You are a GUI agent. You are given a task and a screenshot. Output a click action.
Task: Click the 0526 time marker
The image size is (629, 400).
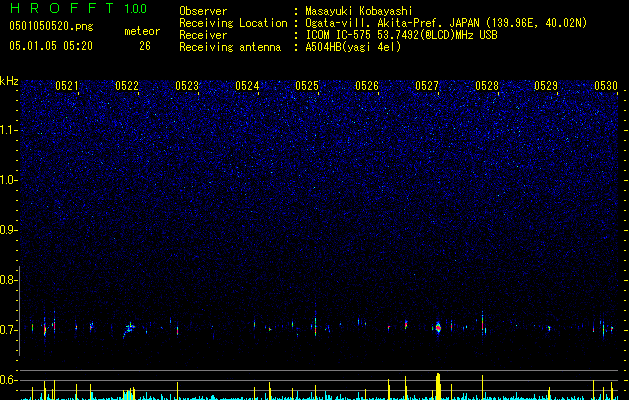coord(367,85)
